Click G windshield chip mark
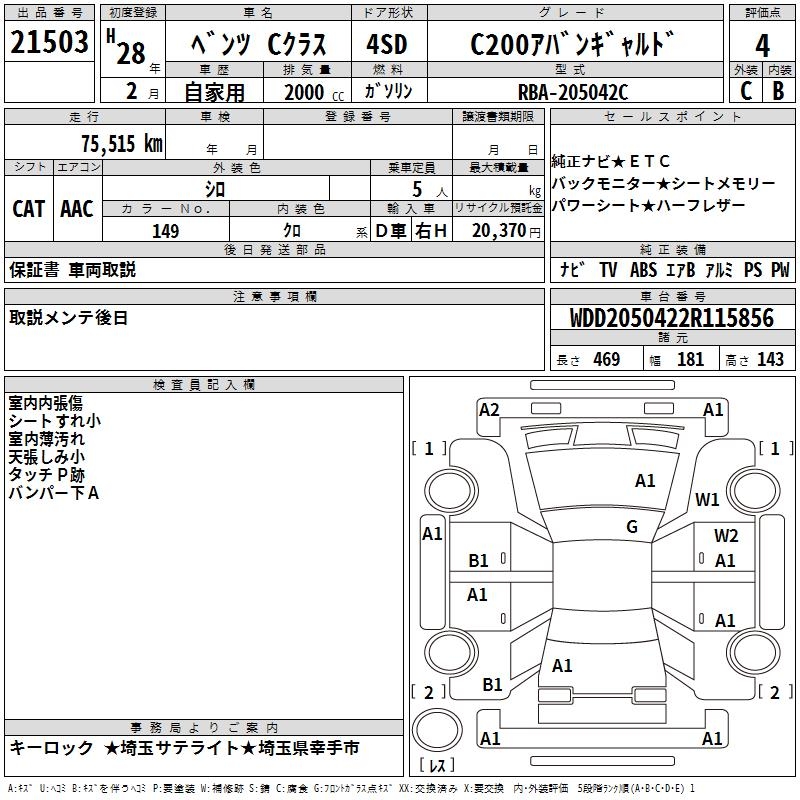 (632, 527)
